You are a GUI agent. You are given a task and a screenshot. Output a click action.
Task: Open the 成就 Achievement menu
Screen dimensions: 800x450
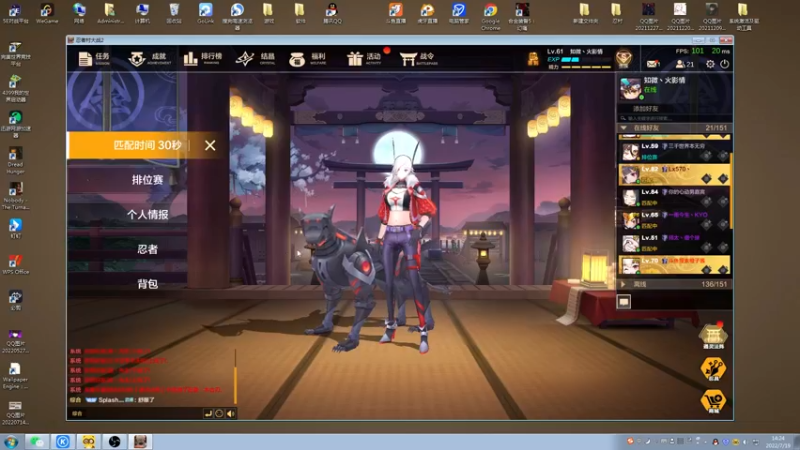point(149,59)
